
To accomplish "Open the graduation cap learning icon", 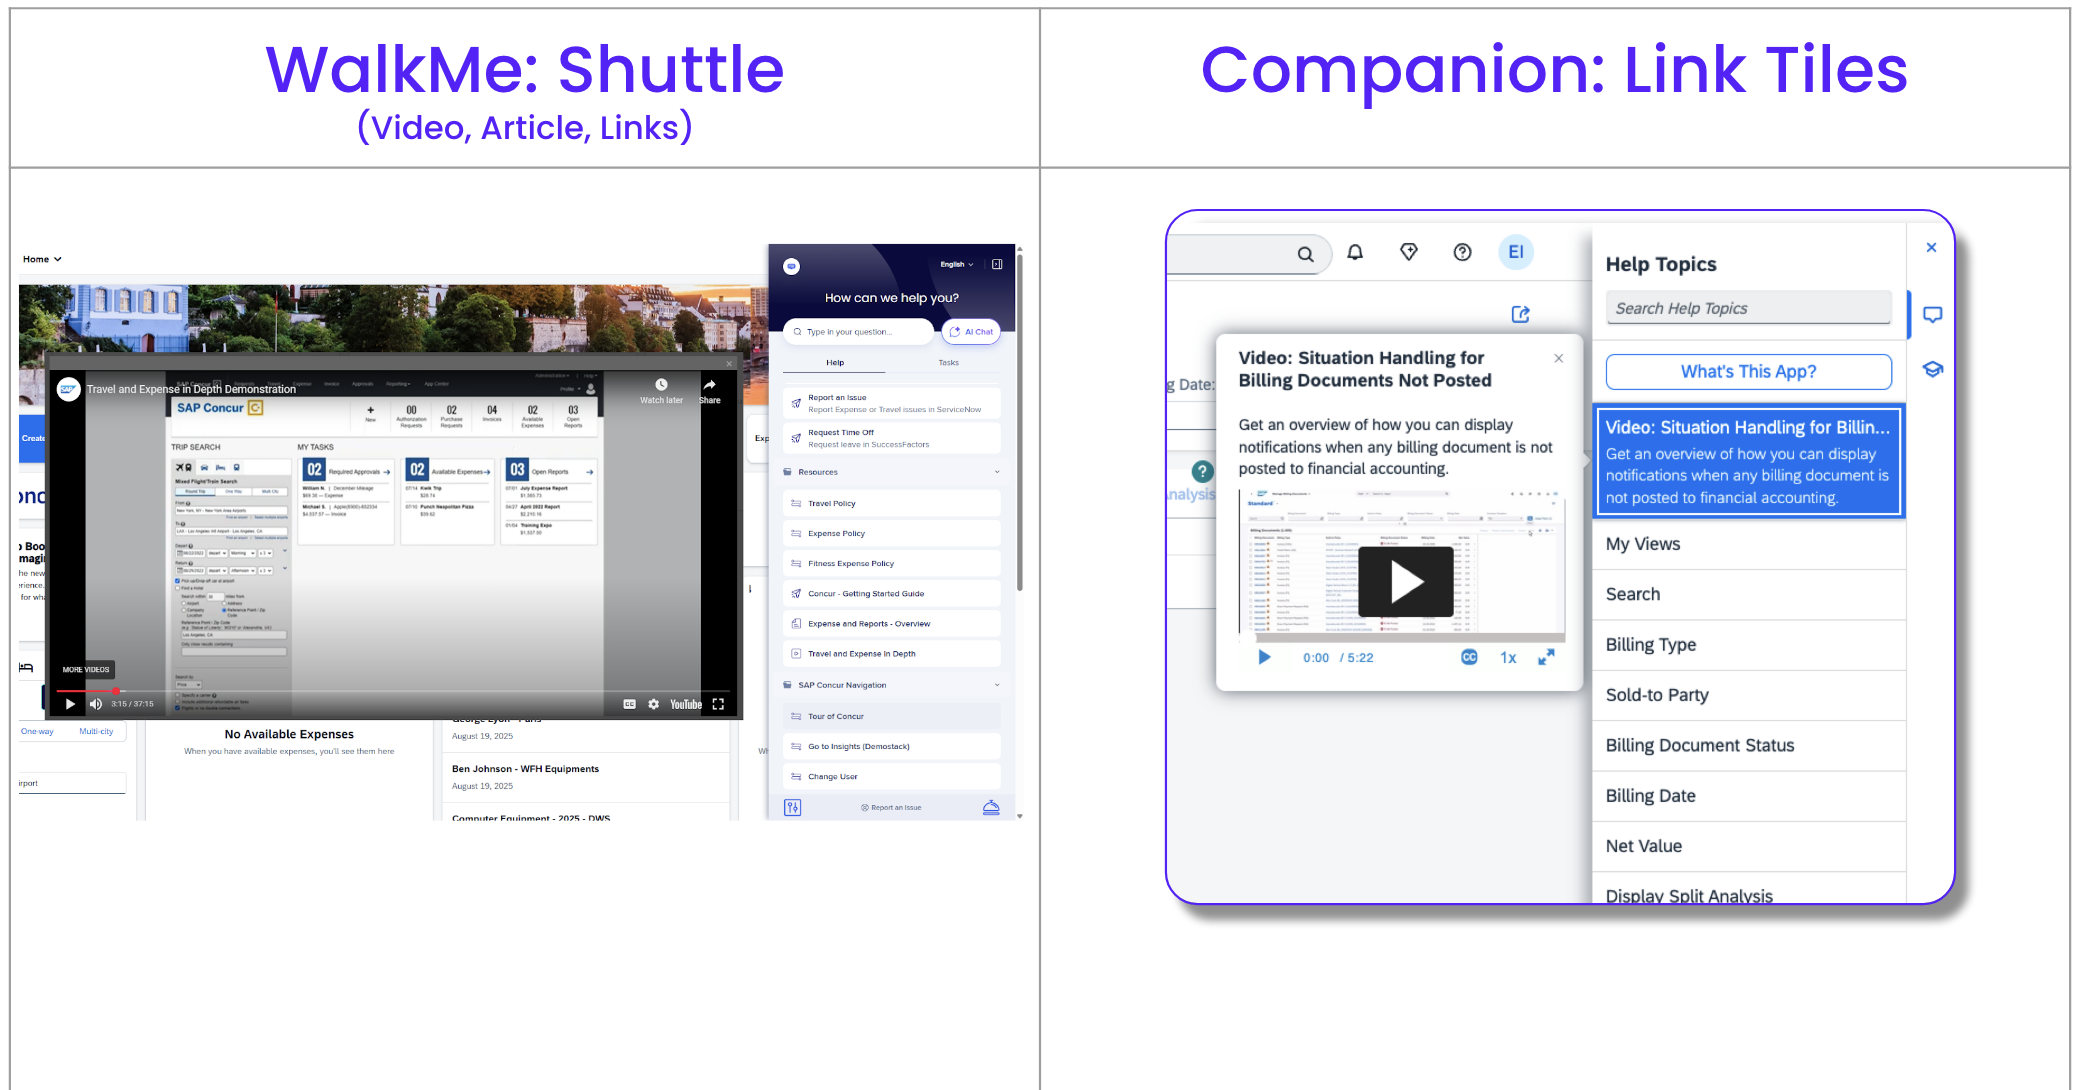I will 1933,369.
